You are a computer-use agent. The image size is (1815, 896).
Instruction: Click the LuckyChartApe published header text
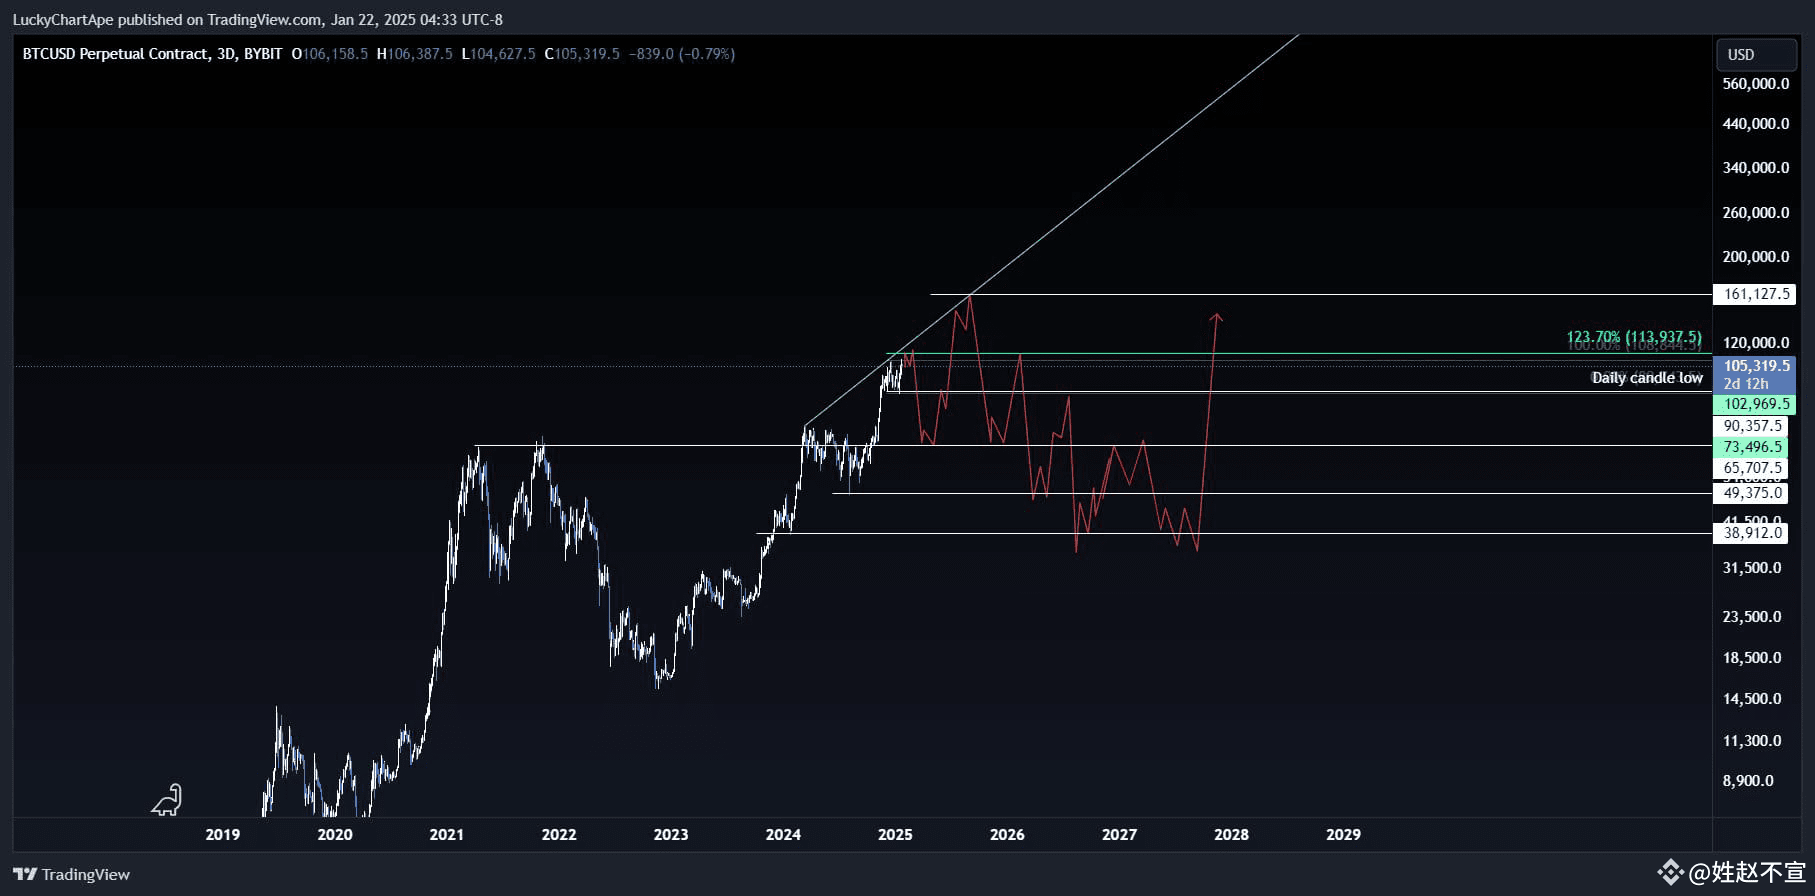click(x=258, y=19)
